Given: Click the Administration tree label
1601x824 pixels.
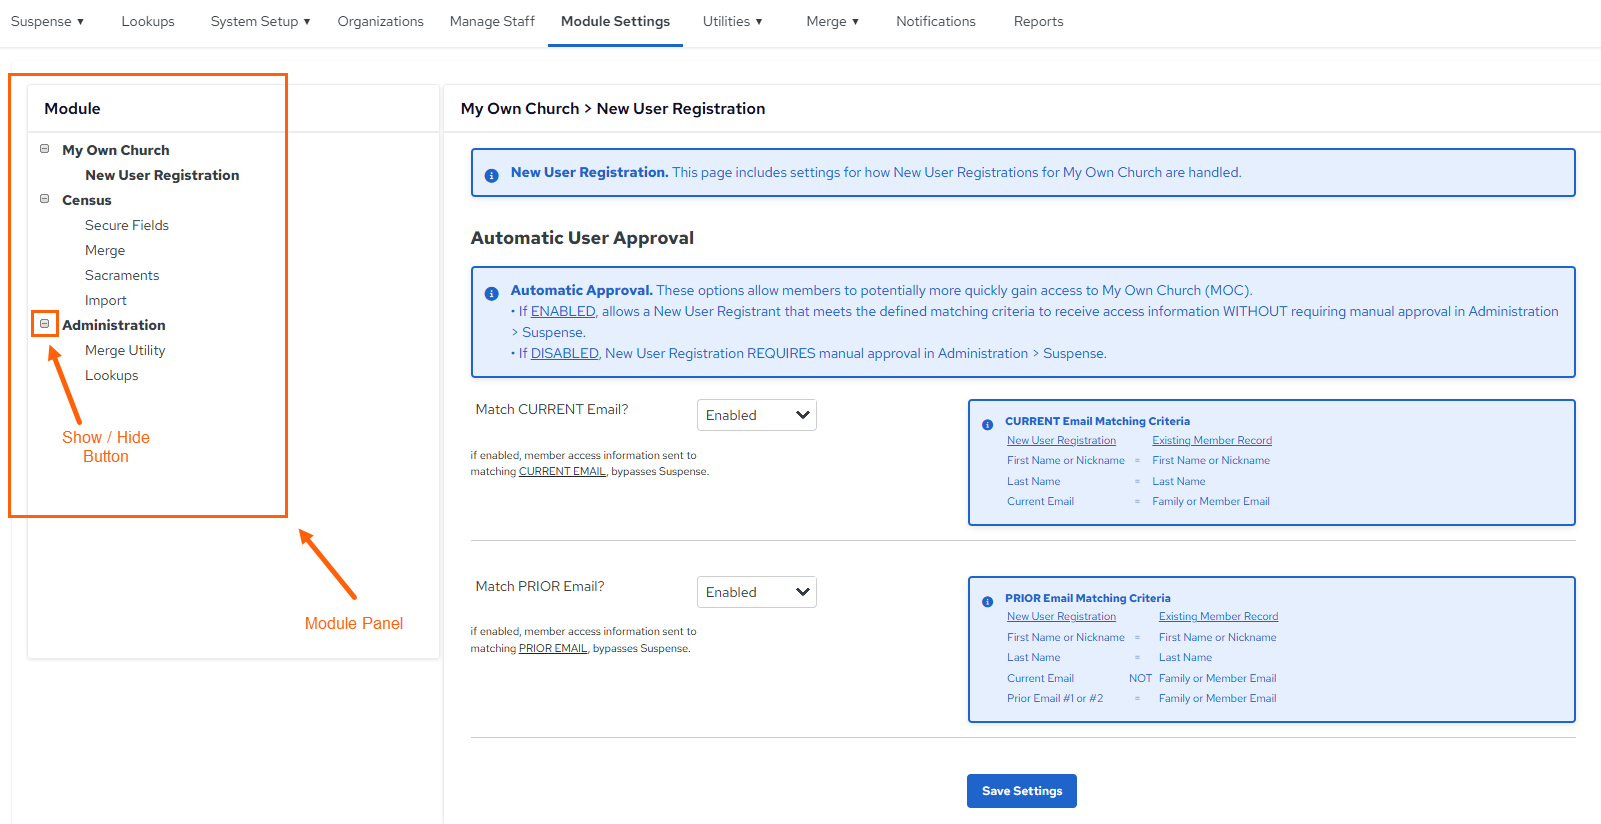Looking at the screenshot, I should [114, 325].
